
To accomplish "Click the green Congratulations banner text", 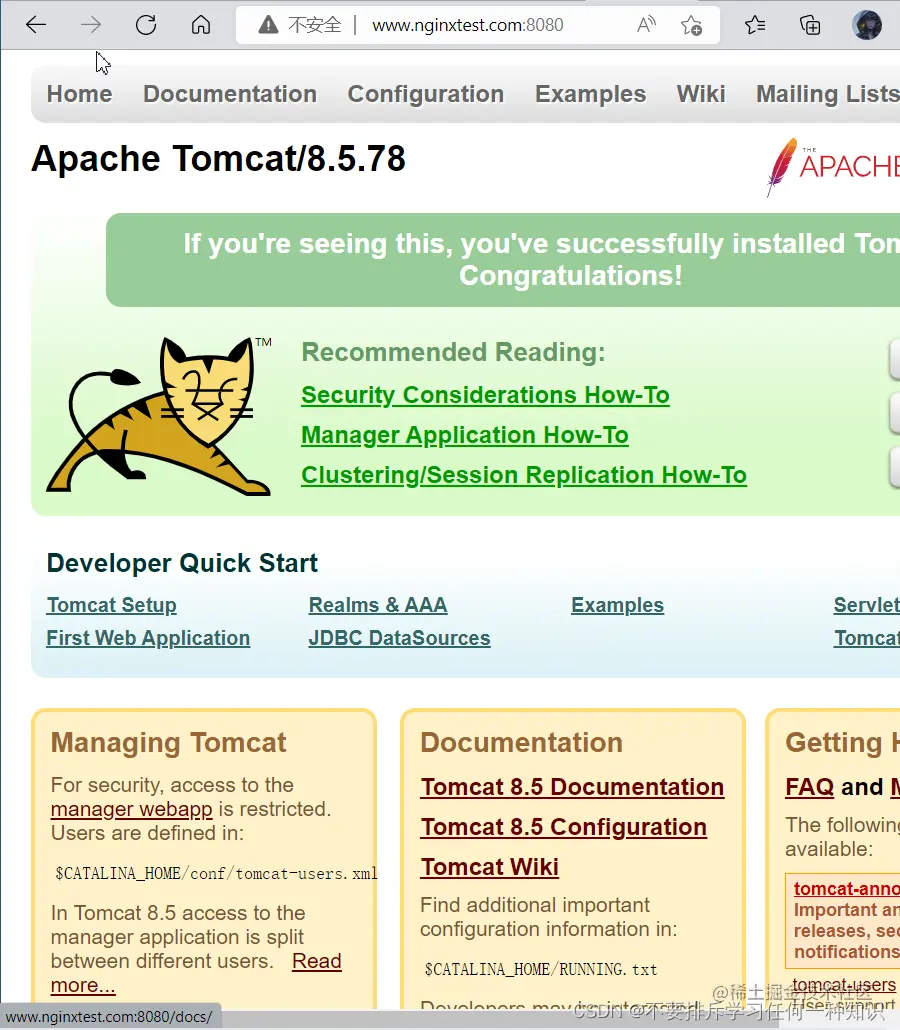I will (542, 260).
